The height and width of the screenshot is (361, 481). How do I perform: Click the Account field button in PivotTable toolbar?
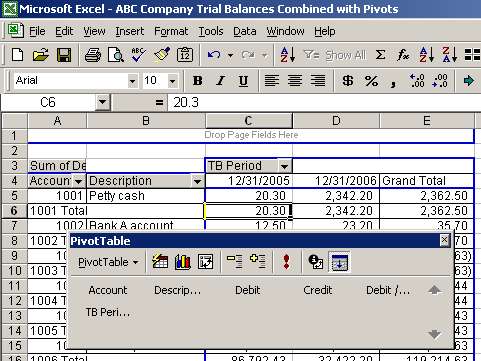pos(108,290)
